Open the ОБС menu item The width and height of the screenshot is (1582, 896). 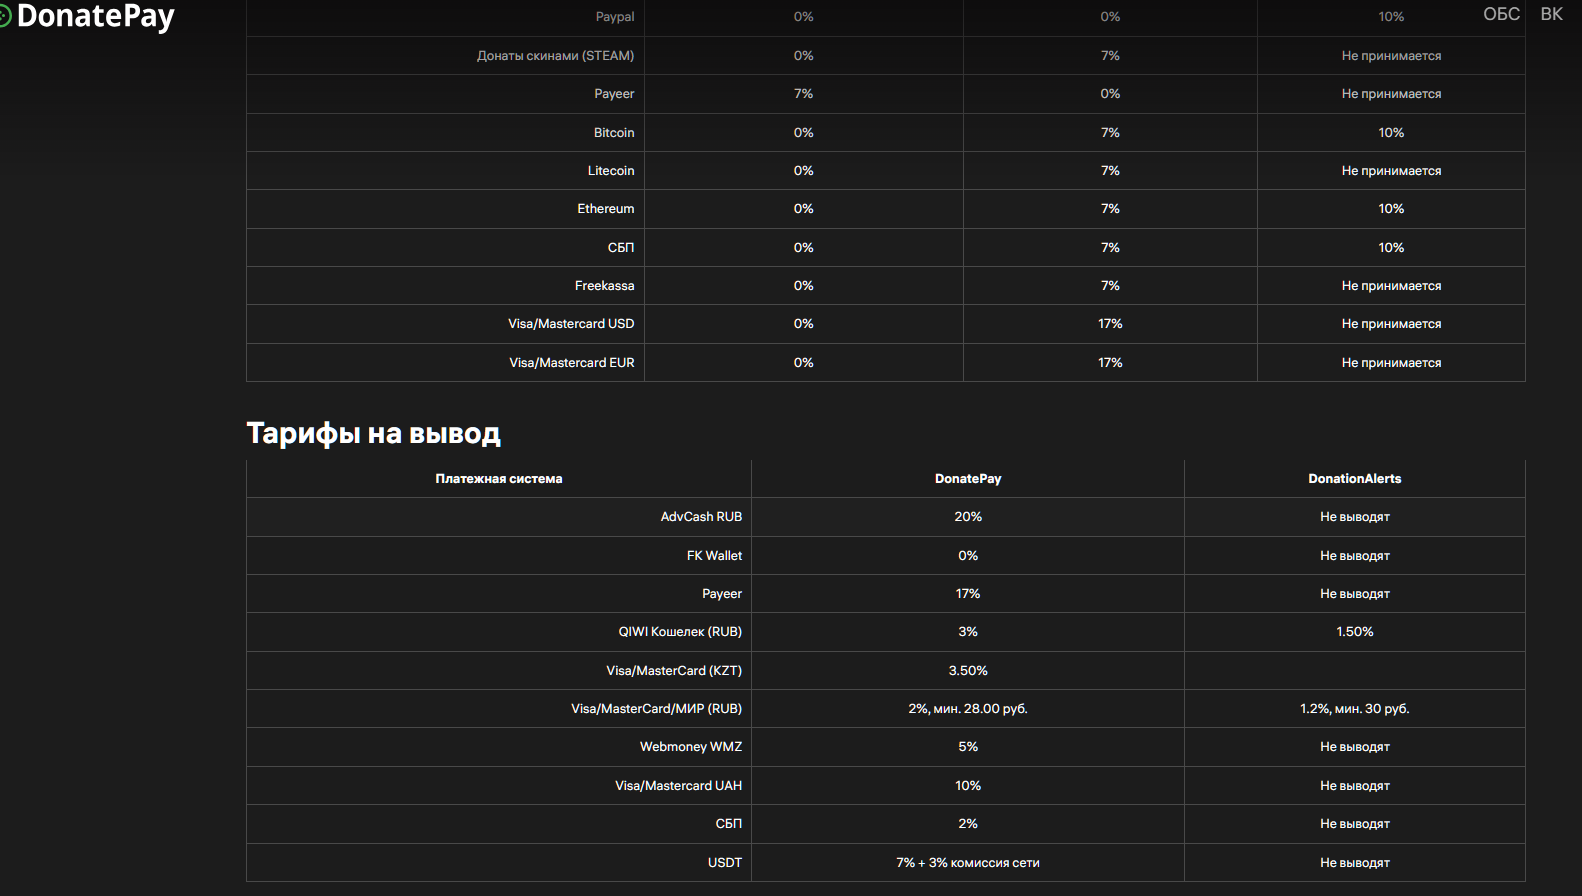1501,14
